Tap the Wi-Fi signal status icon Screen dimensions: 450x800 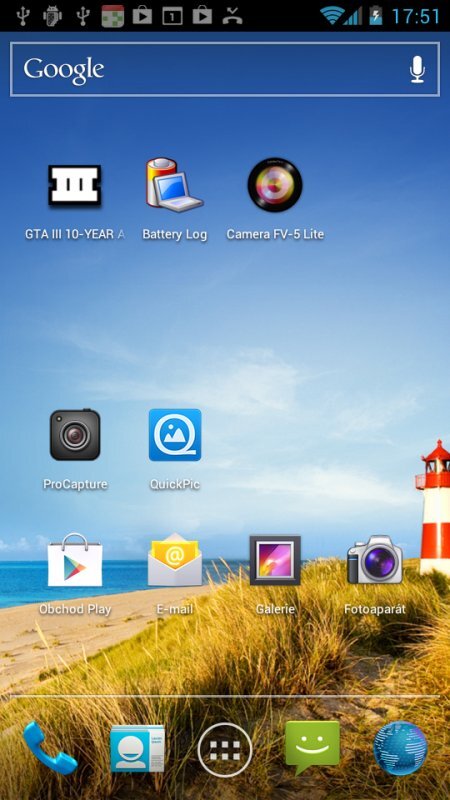pyautogui.click(x=332, y=15)
